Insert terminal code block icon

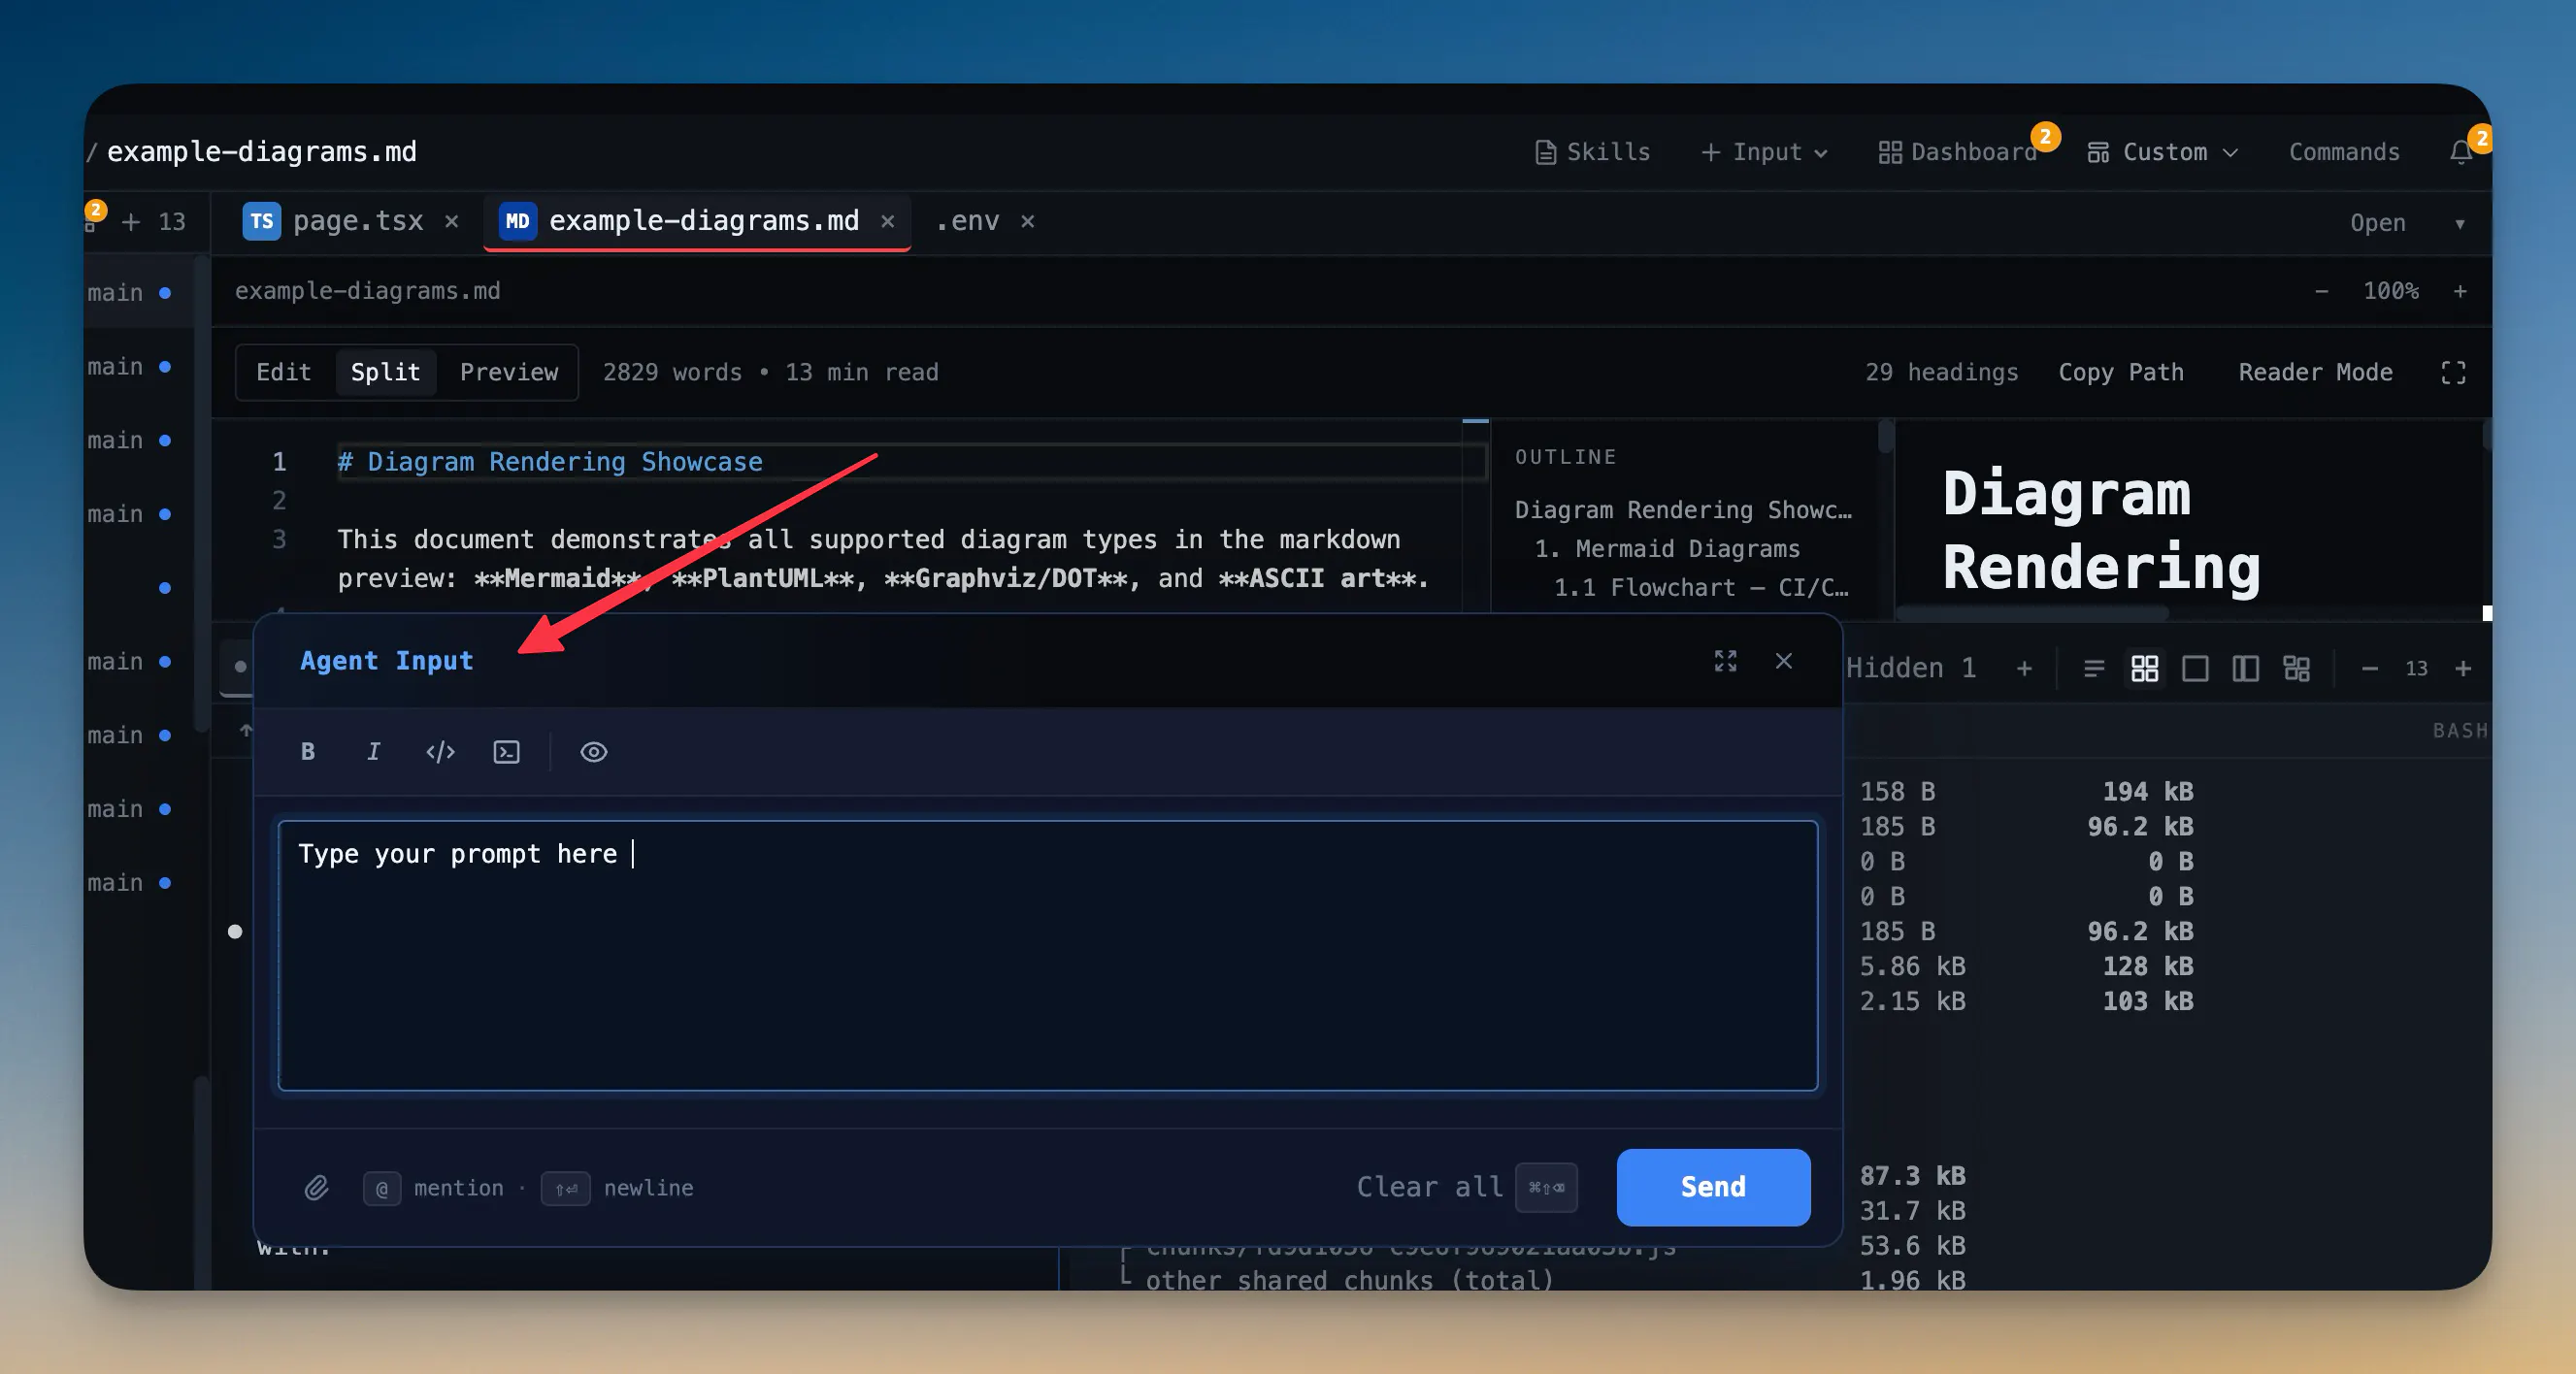(x=507, y=751)
